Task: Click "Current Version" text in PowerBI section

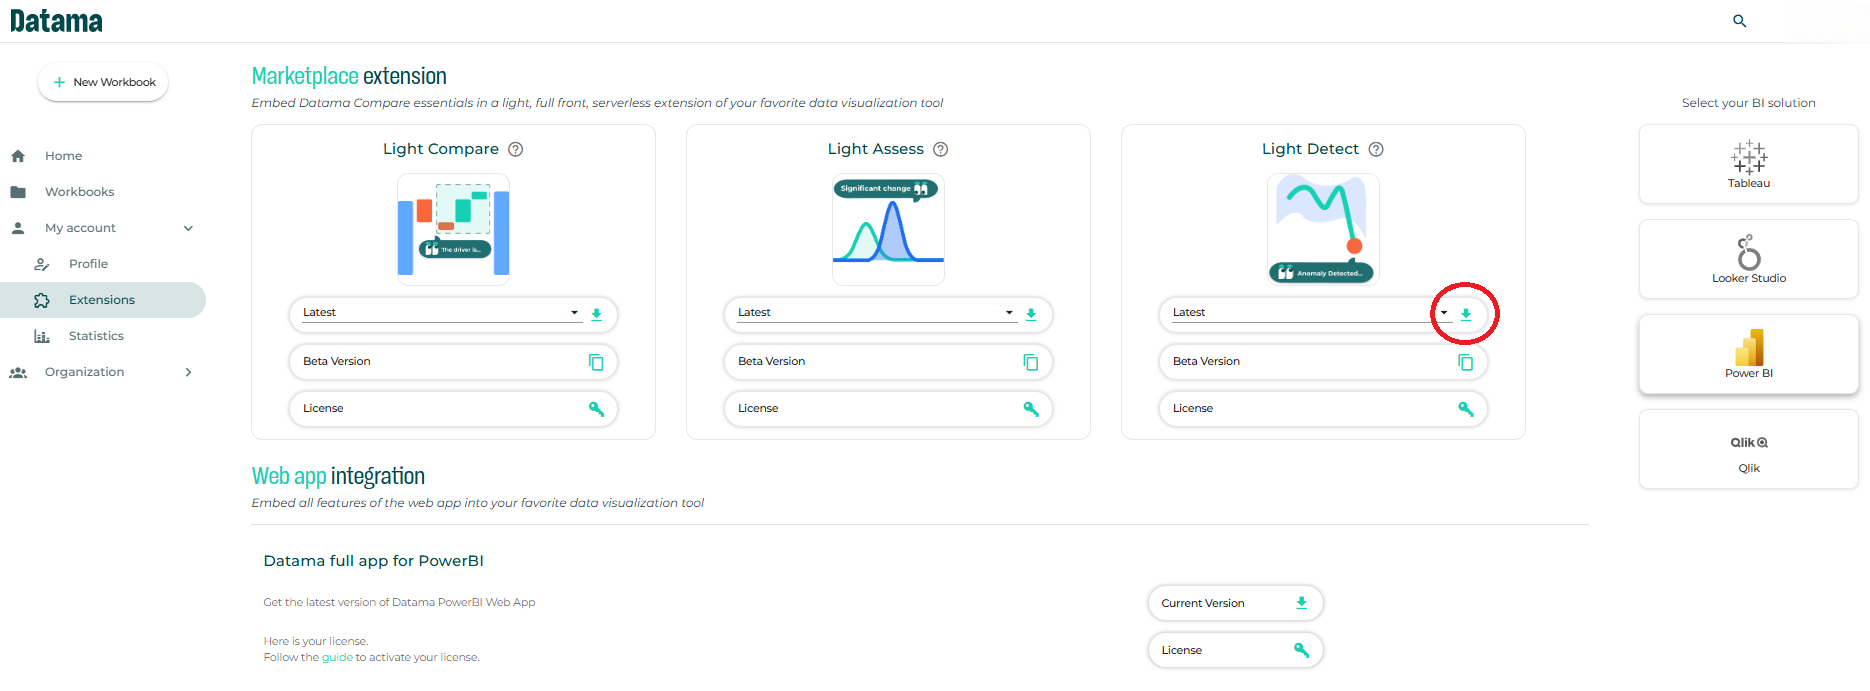Action: point(1203,603)
